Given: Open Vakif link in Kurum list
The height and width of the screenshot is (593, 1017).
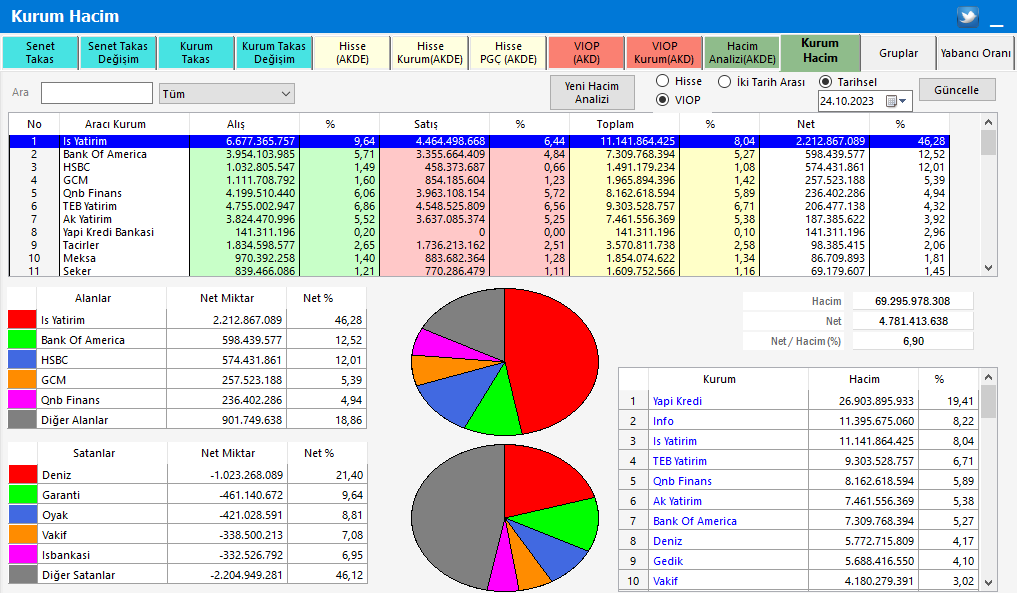Looking at the screenshot, I should pos(665,581).
